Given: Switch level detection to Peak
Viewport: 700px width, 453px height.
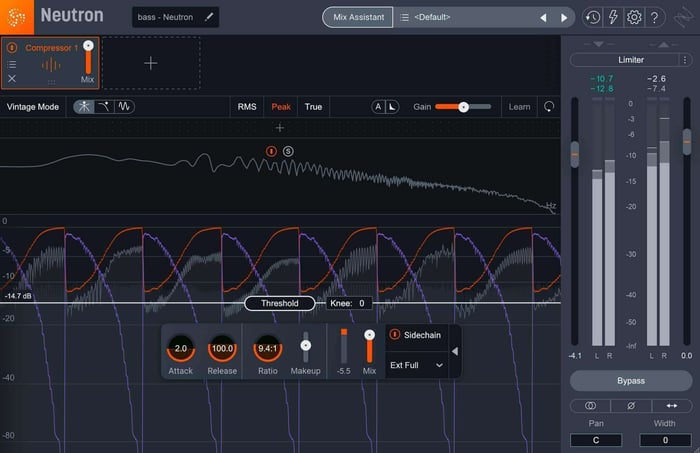Looking at the screenshot, I should coord(281,107).
